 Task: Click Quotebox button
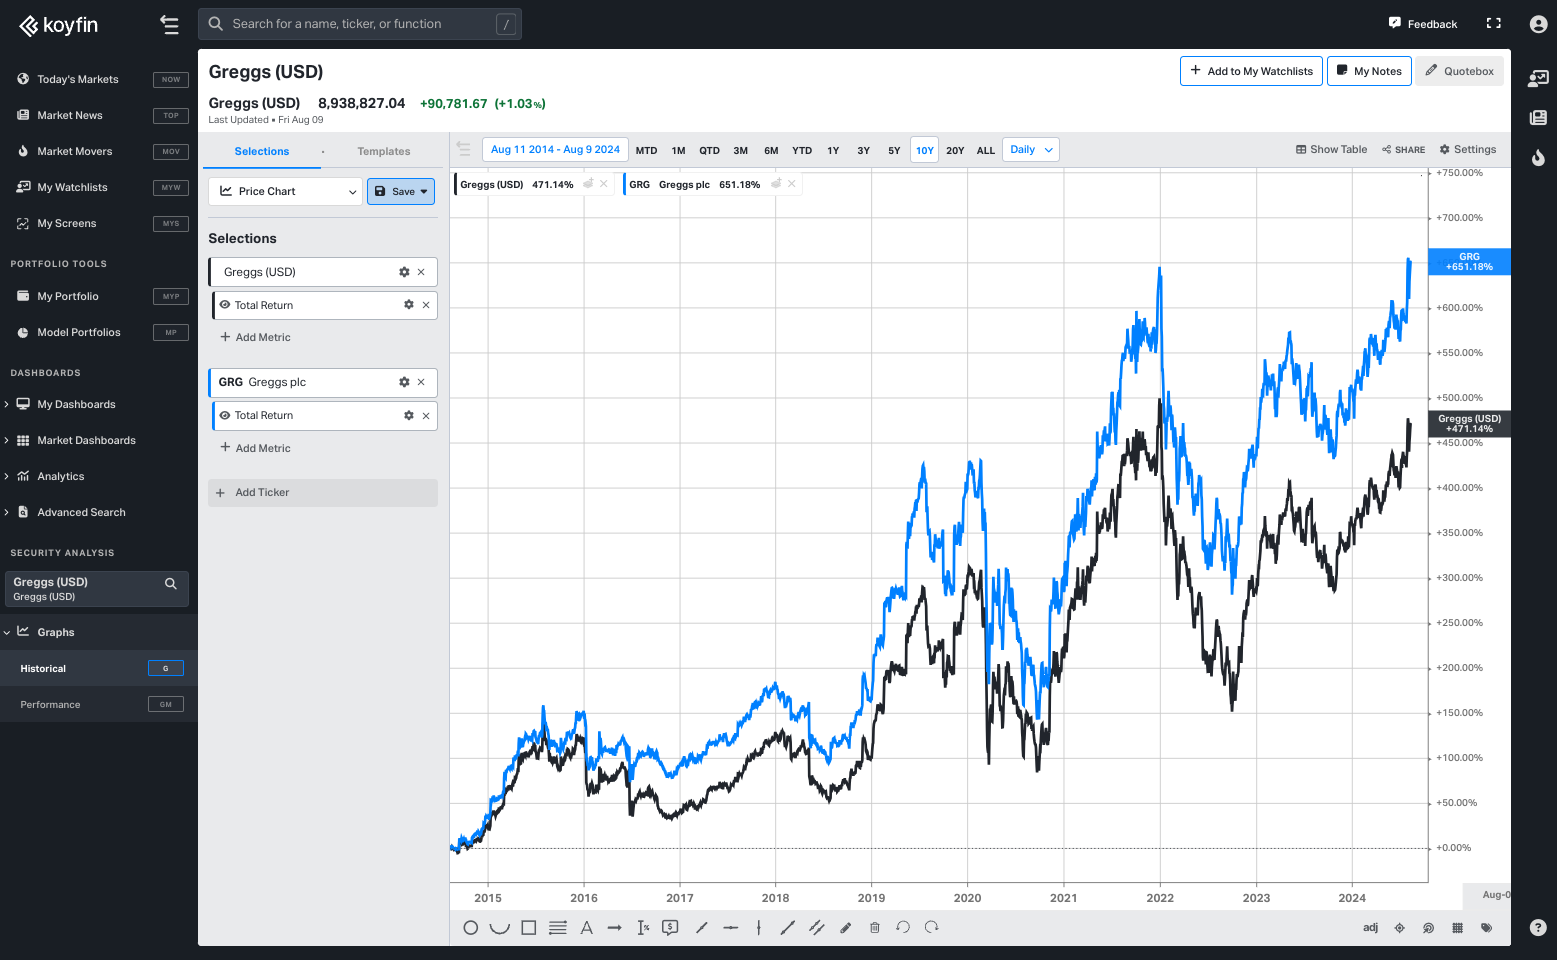click(x=1459, y=71)
